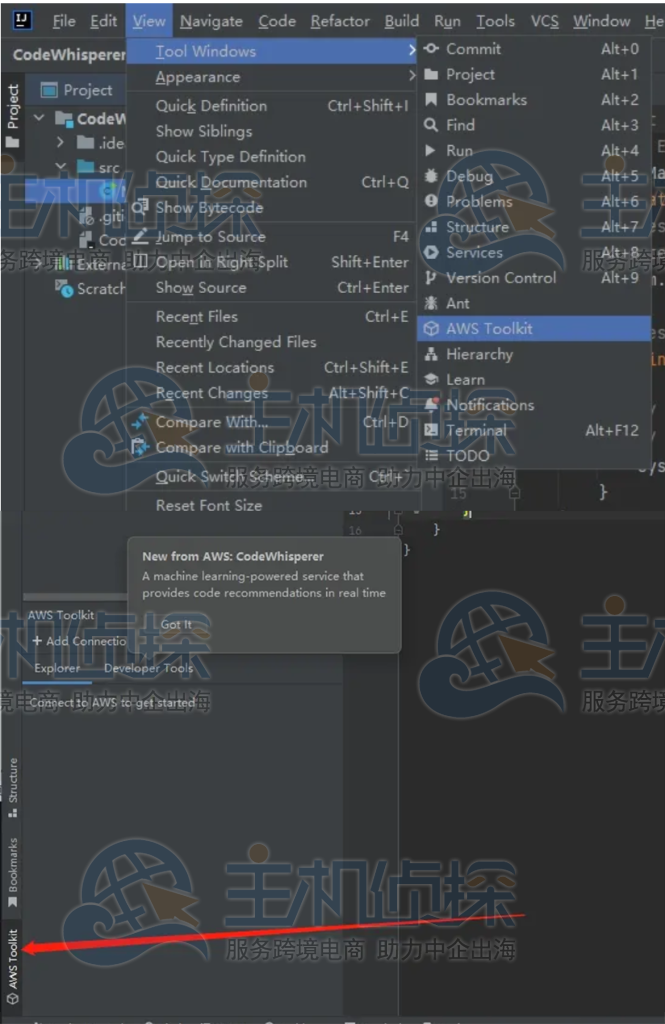
Task: Click the Bookmarks ribbon icon in submenu
Action: 431,99
